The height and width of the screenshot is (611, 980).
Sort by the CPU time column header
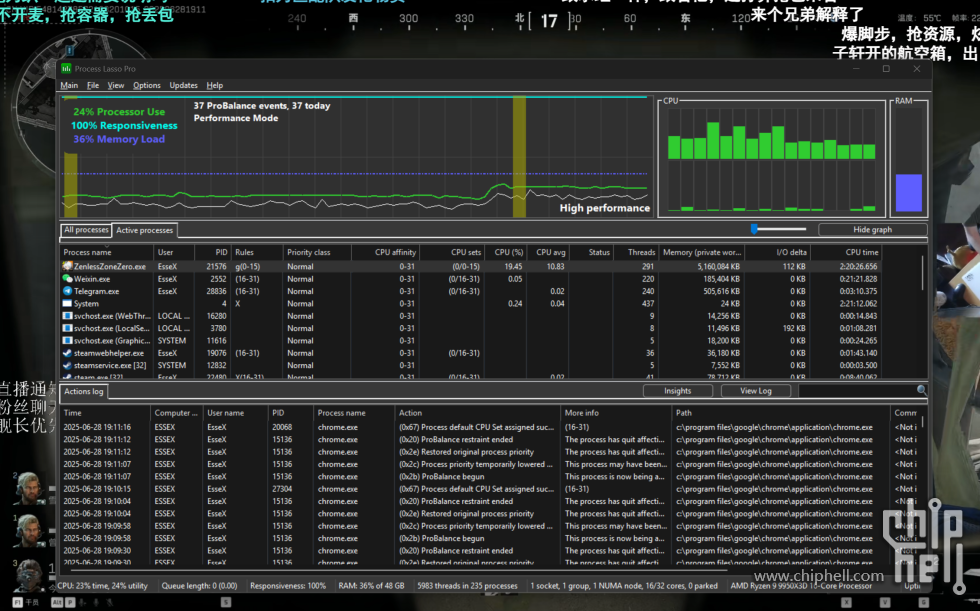[846, 252]
